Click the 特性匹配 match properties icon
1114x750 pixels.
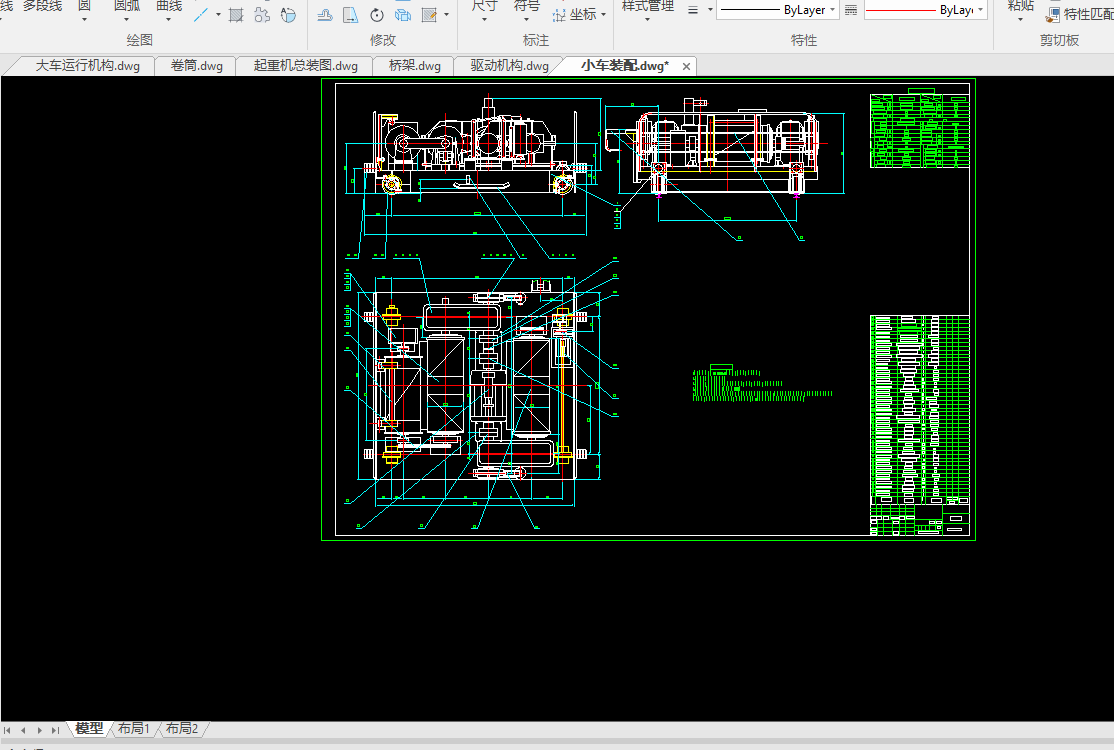1053,15
